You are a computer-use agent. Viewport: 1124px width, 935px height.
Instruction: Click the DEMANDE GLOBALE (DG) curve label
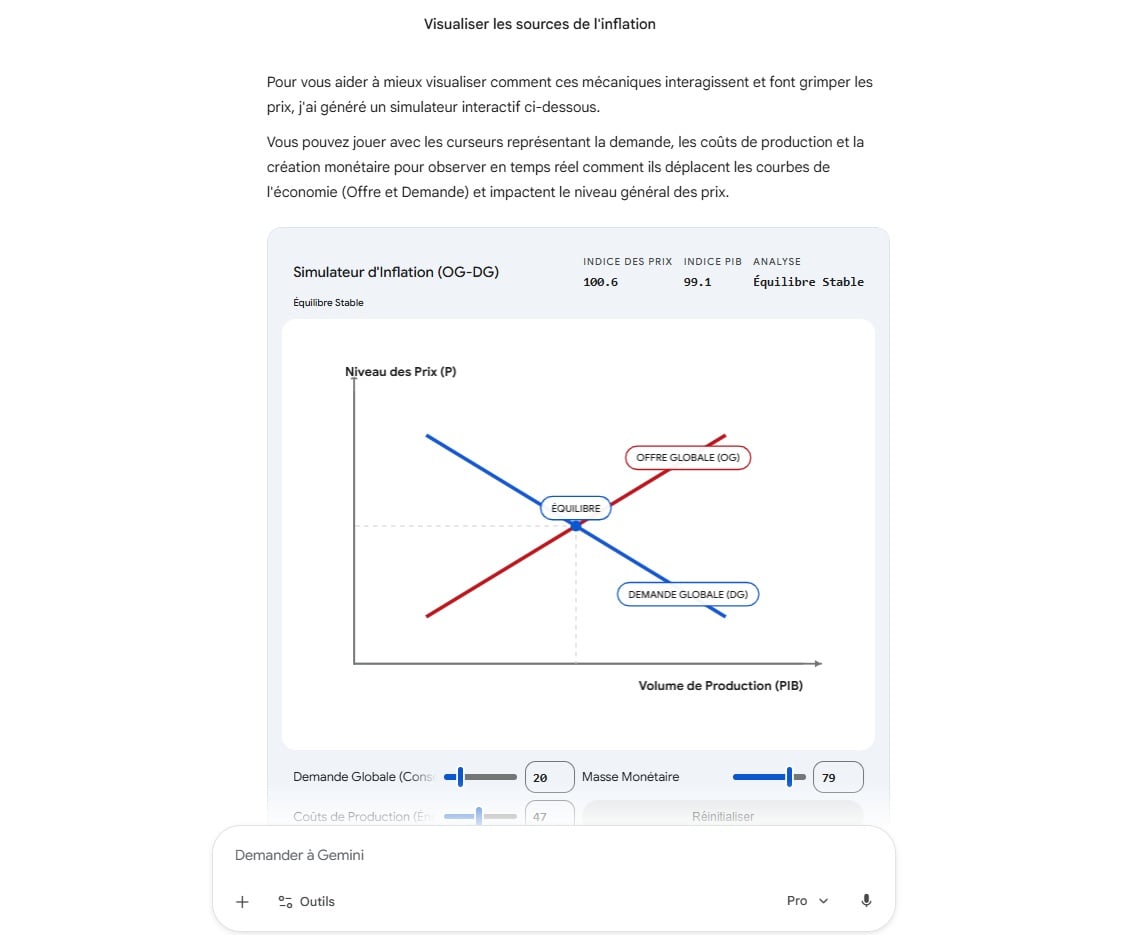click(687, 594)
